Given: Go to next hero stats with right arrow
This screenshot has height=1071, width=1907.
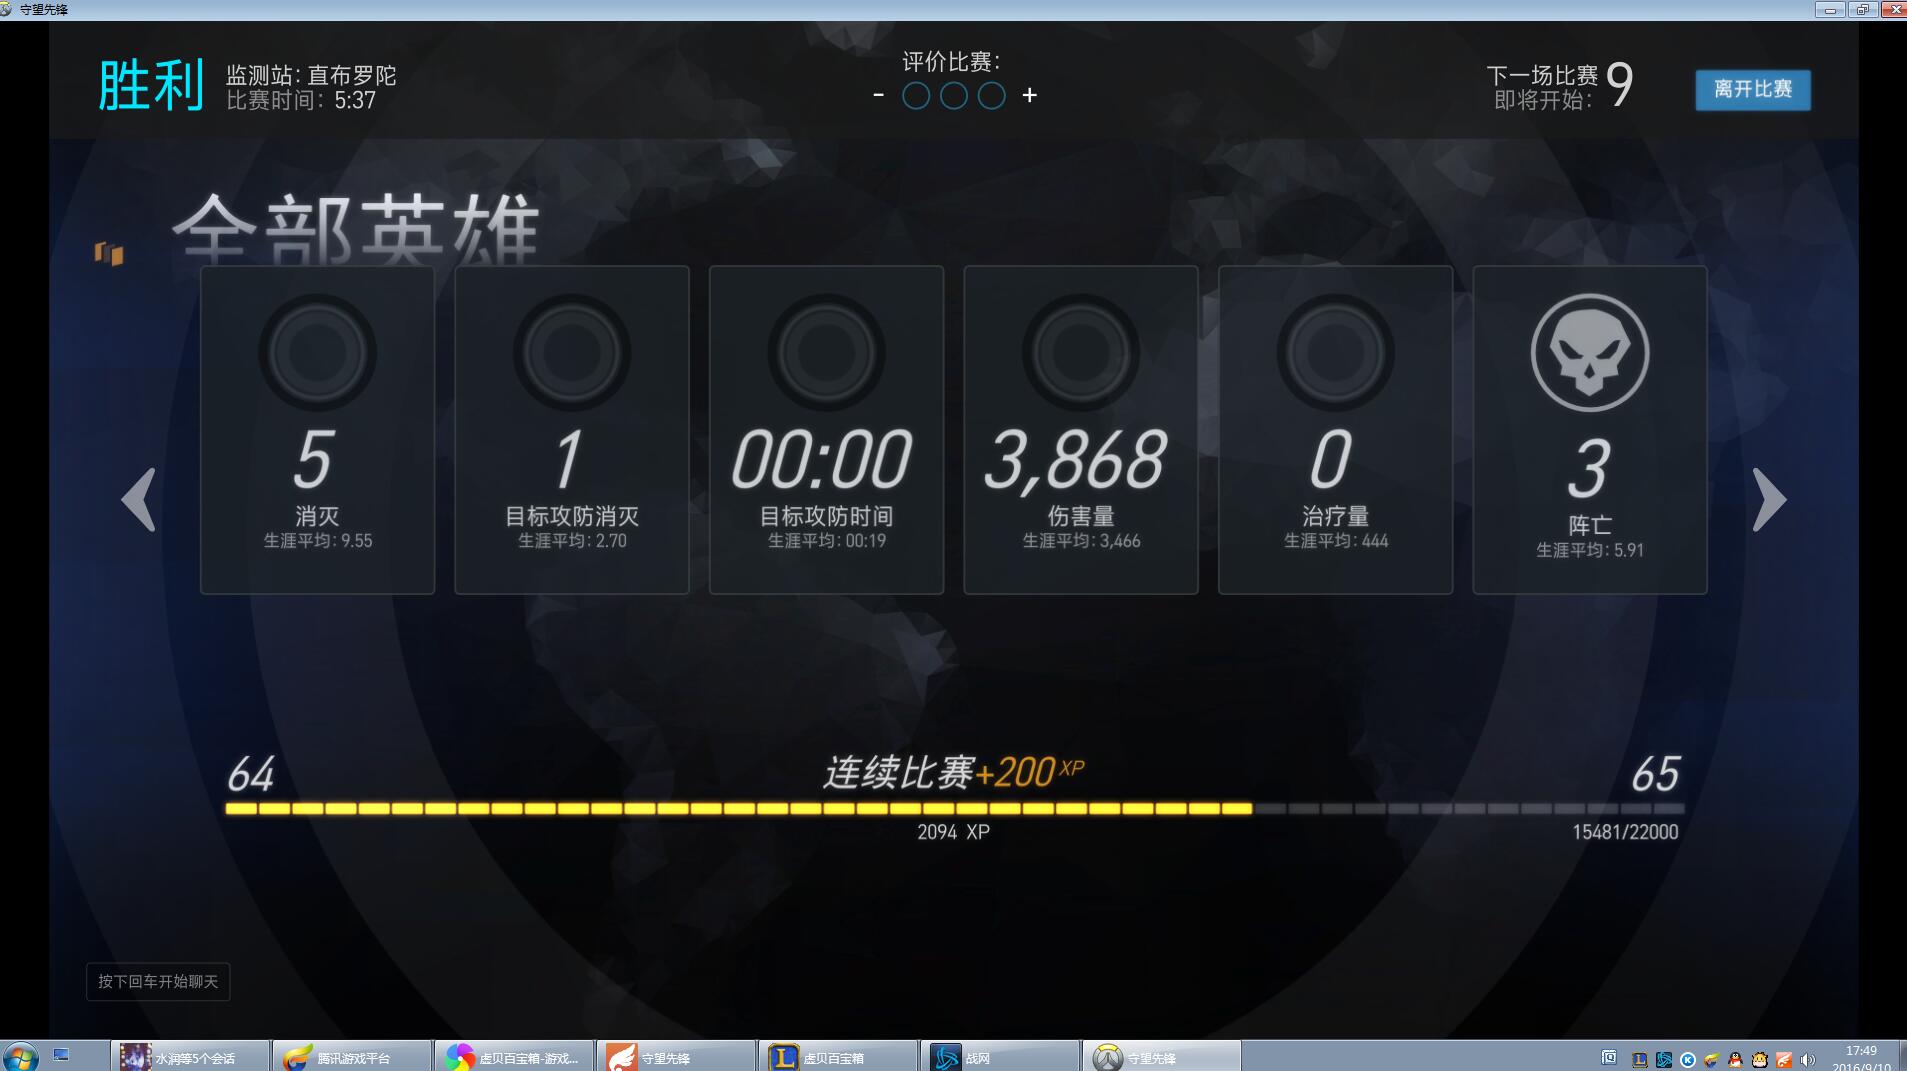Looking at the screenshot, I should tap(1769, 499).
